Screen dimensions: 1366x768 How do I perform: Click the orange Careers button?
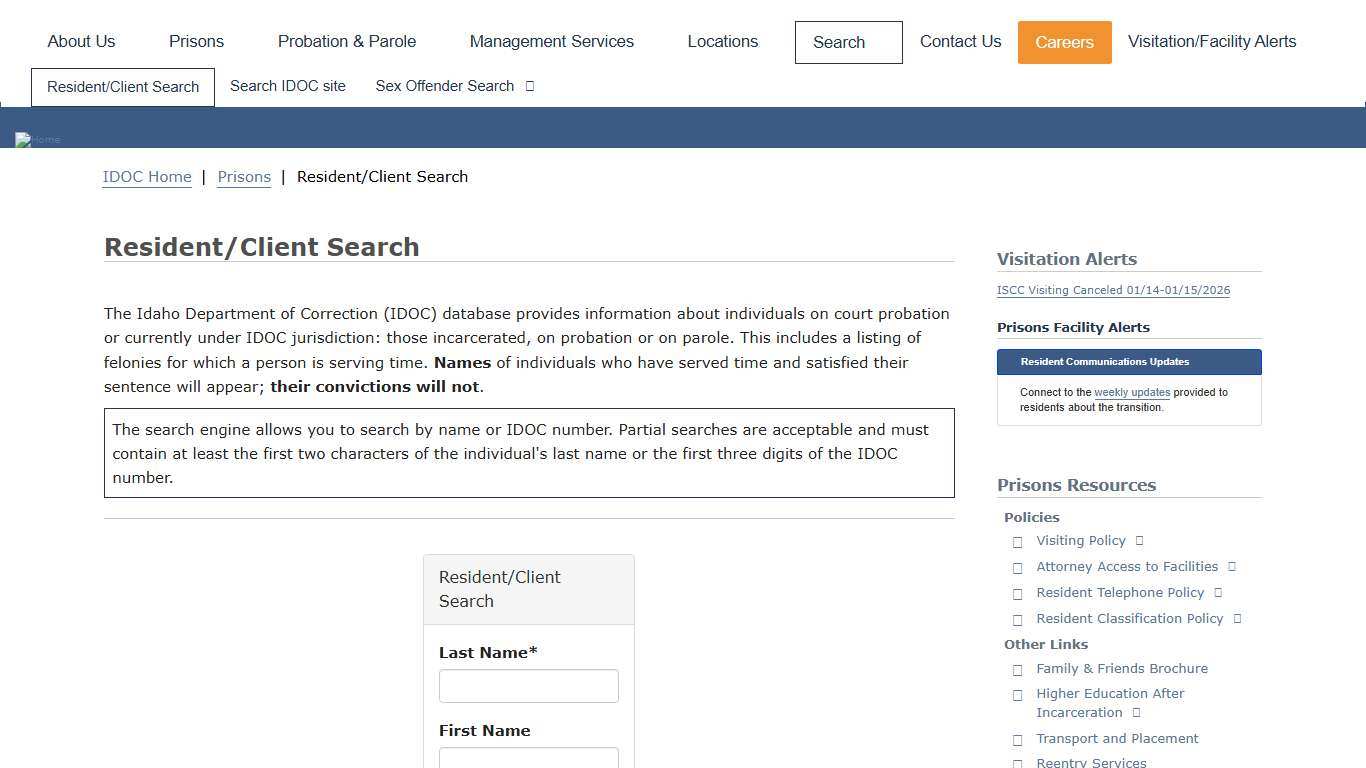pos(1064,42)
